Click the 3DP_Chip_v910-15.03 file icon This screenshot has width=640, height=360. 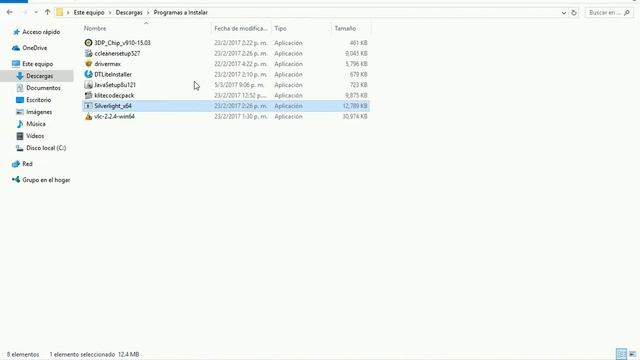(88, 42)
